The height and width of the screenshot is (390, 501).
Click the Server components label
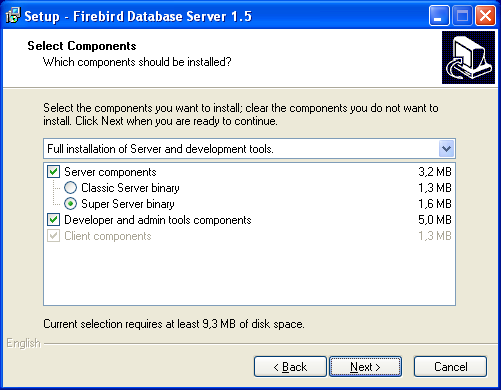(x=110, y=172)
